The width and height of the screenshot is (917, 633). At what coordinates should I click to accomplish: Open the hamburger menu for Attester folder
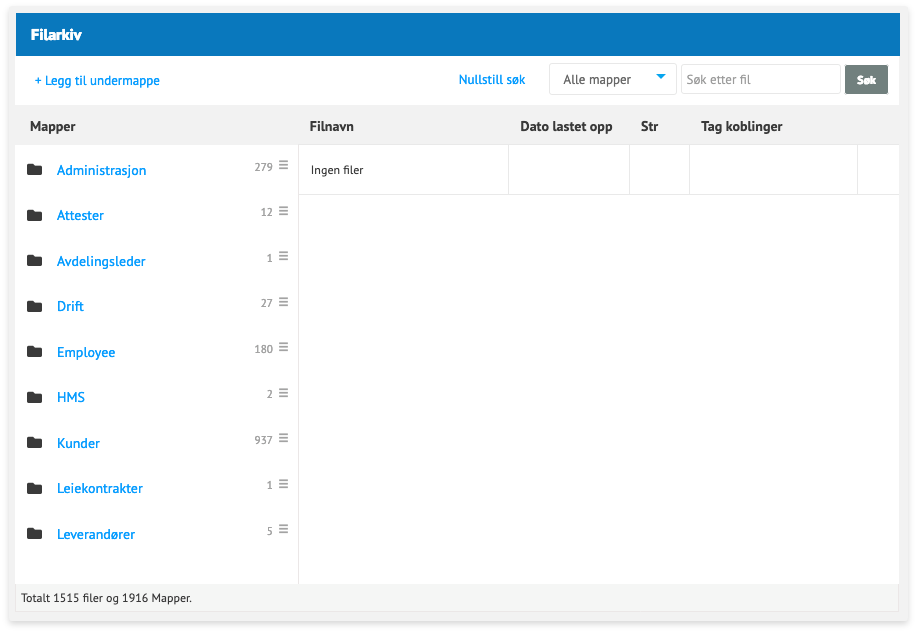[x=283, y=211]
